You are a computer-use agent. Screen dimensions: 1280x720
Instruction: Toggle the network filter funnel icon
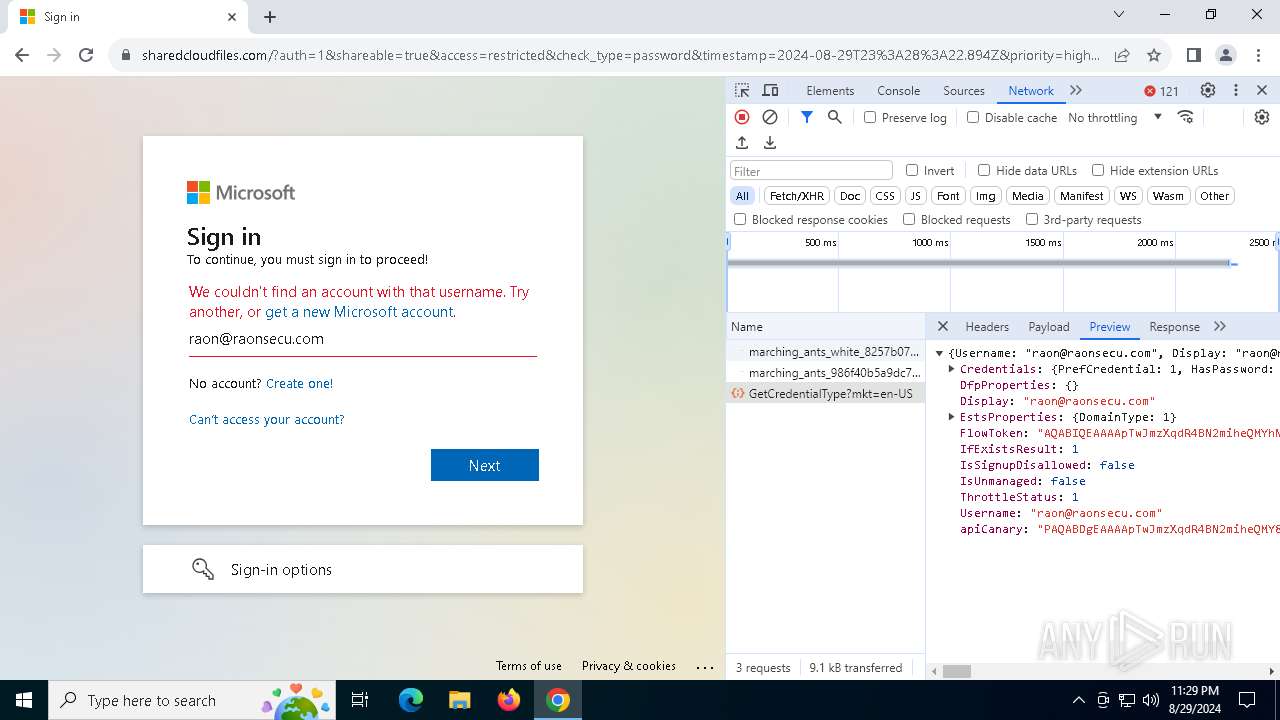coord(807,117)
